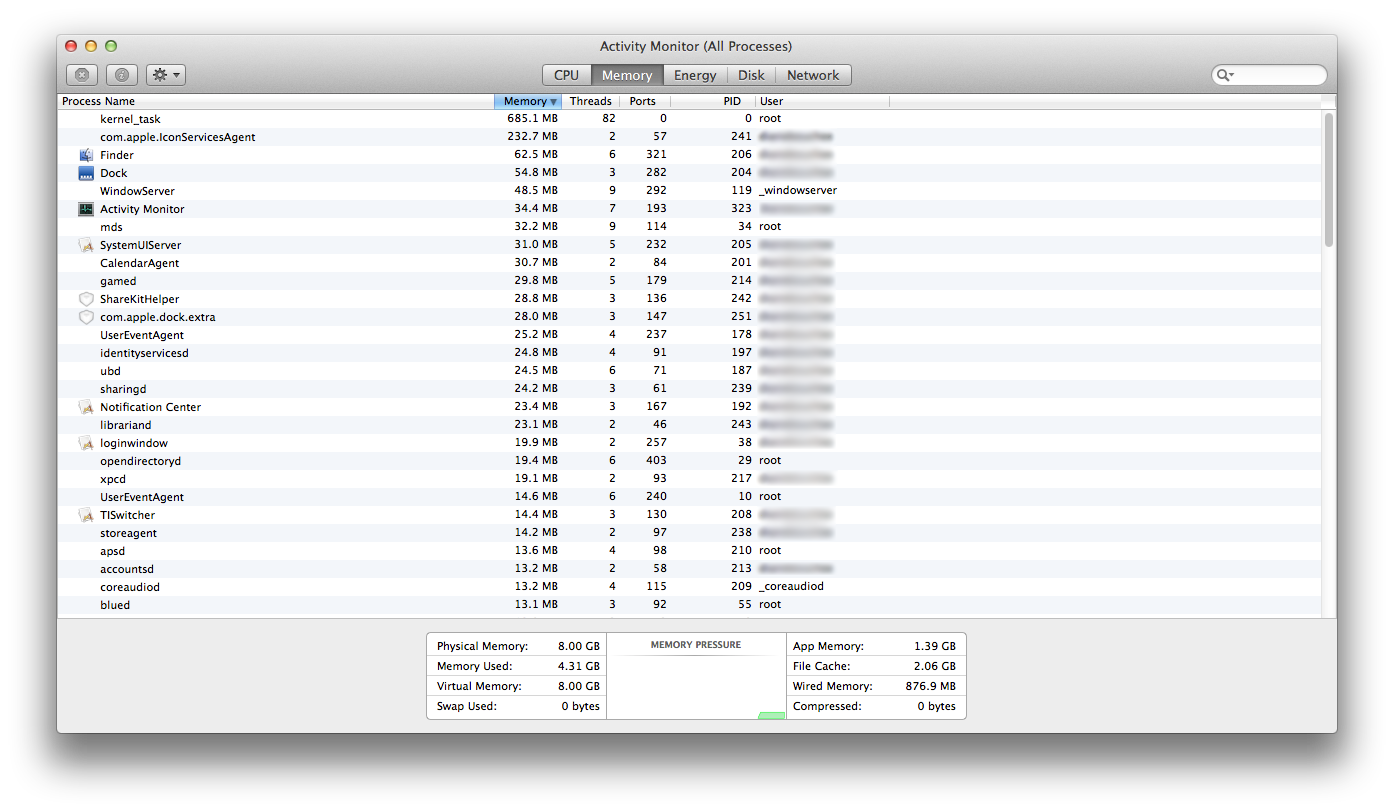Open the Network tab
Image resolution: width=1394 pixels, height=812 pixels.
coord(813,75)
